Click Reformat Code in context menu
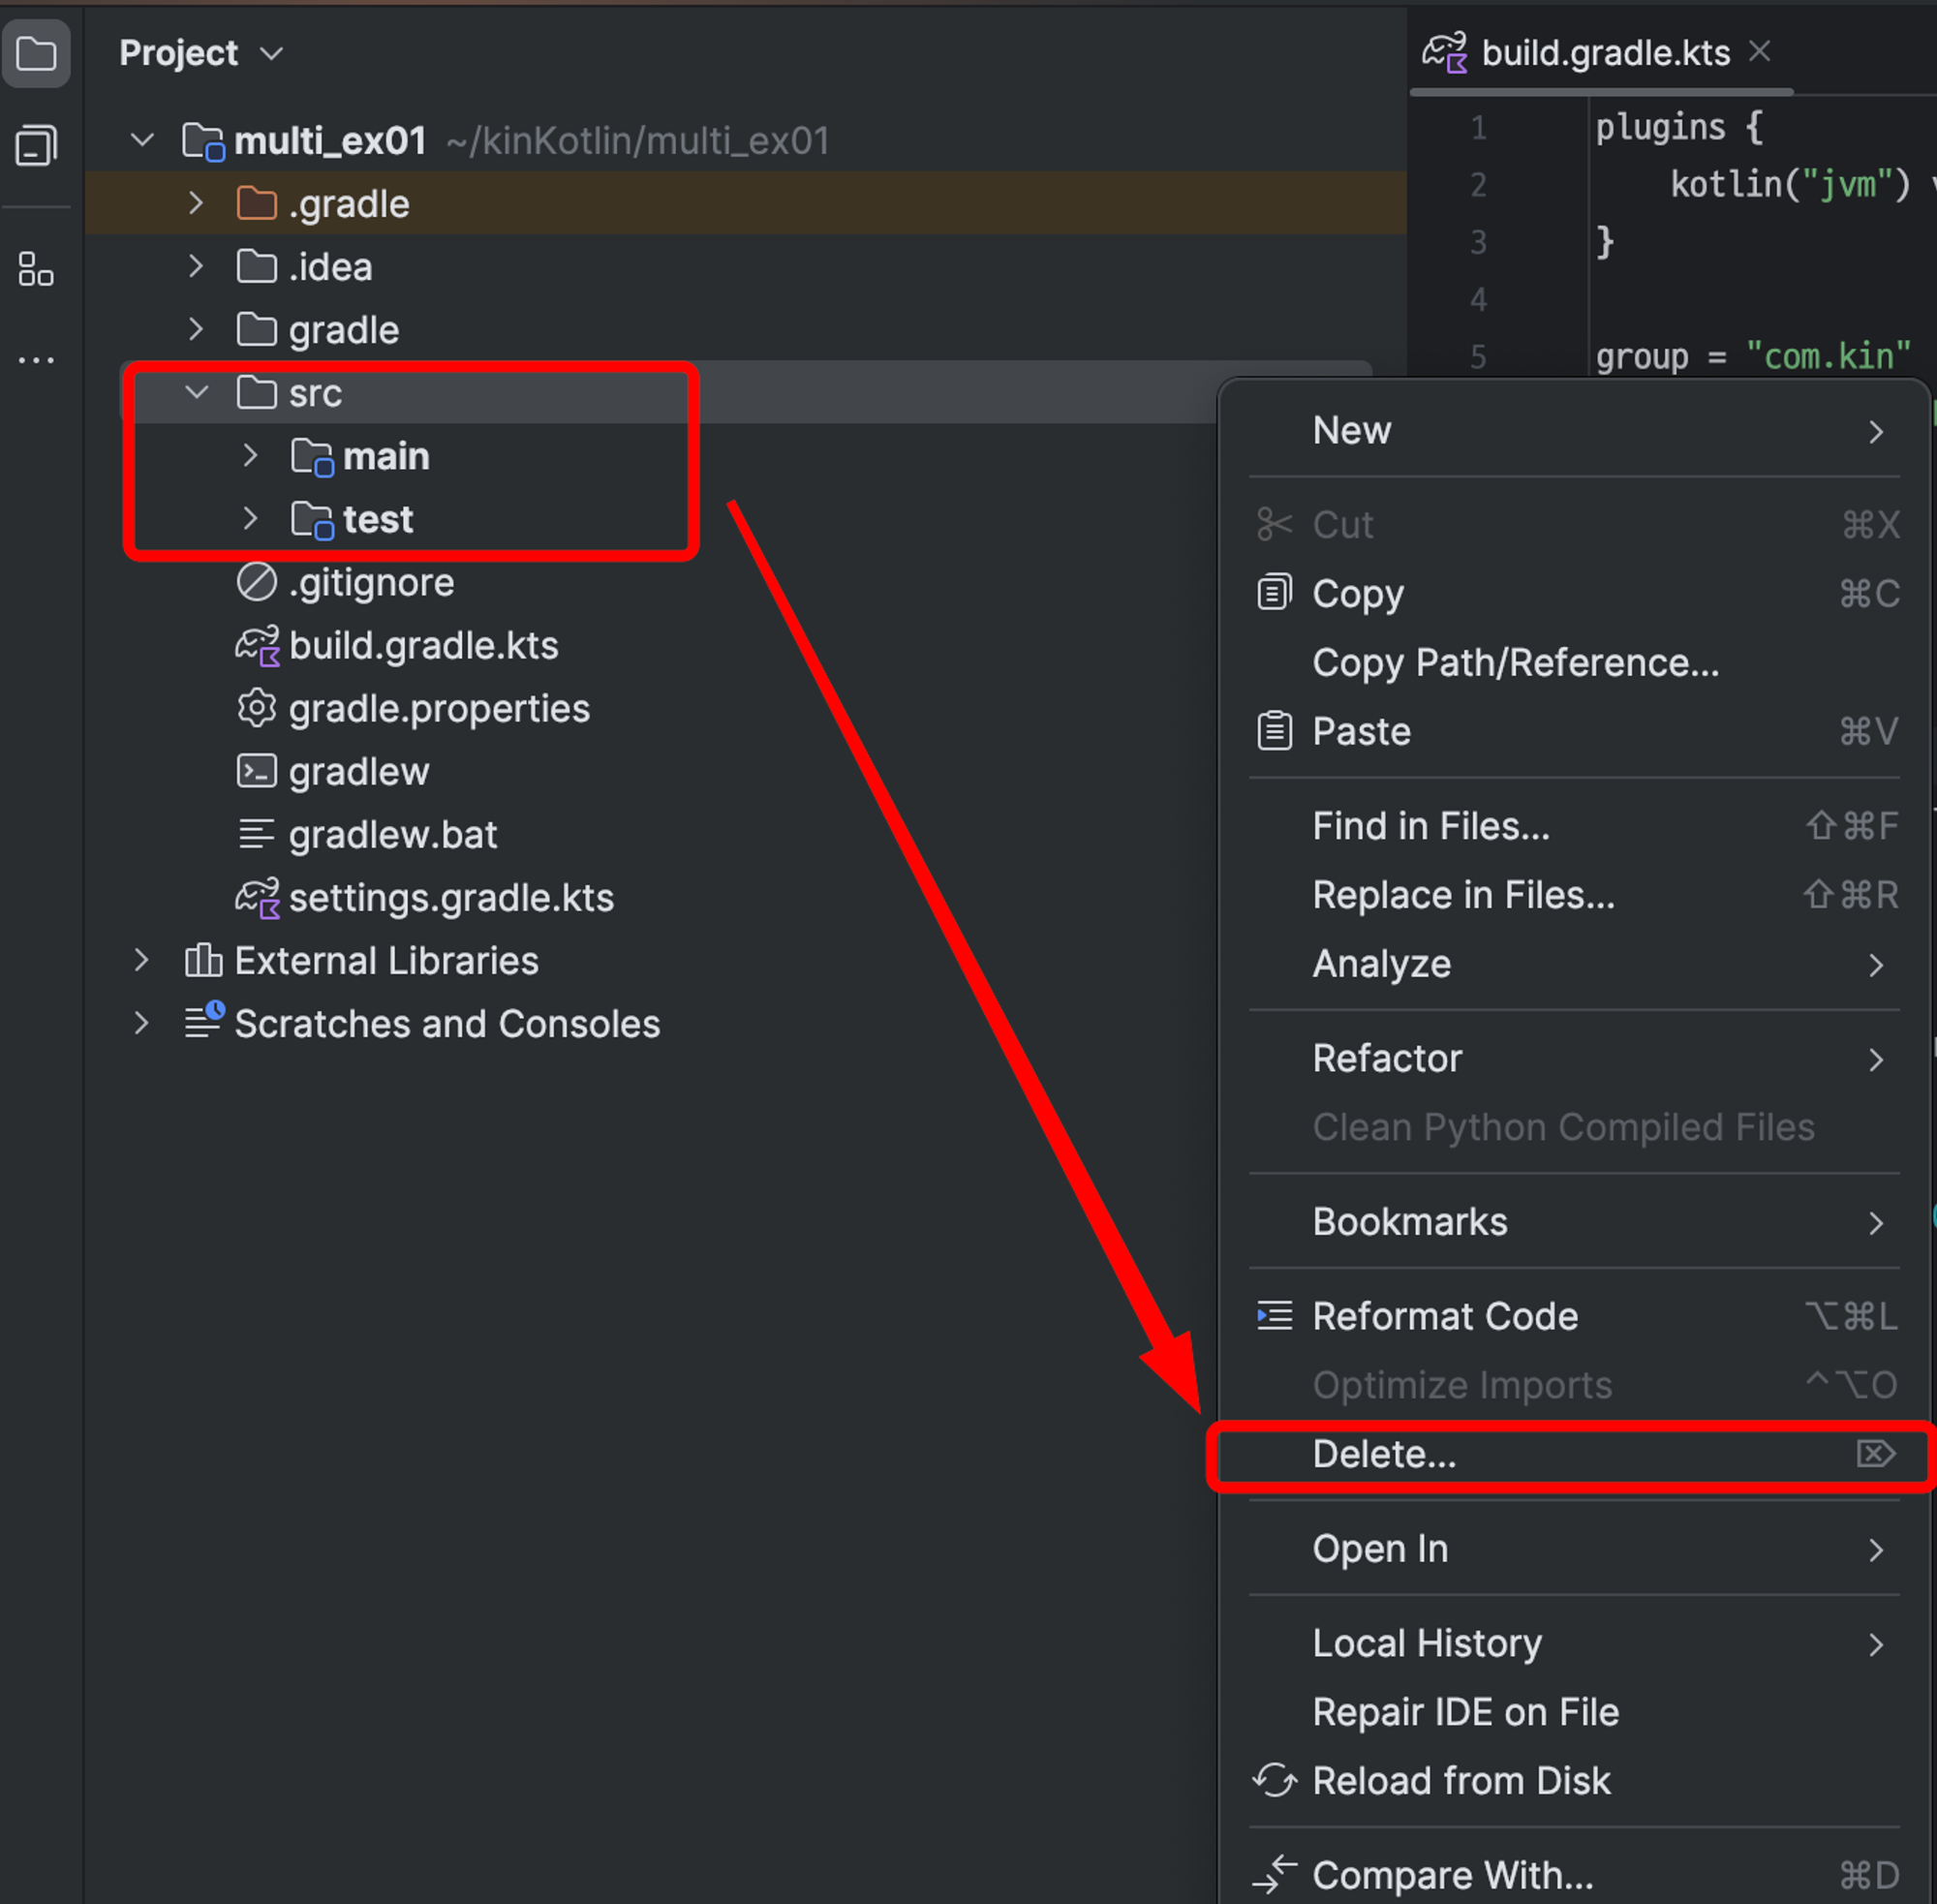The width and height of the screenshot is (1937, 1904). (1445, 1317)
